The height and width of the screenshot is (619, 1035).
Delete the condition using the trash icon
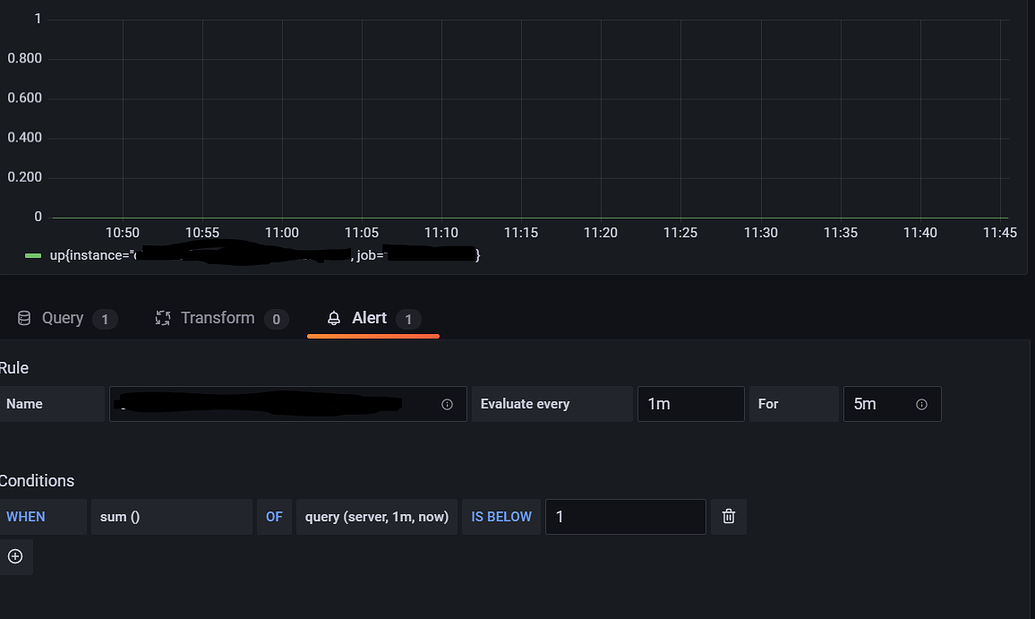click(728, 516)
